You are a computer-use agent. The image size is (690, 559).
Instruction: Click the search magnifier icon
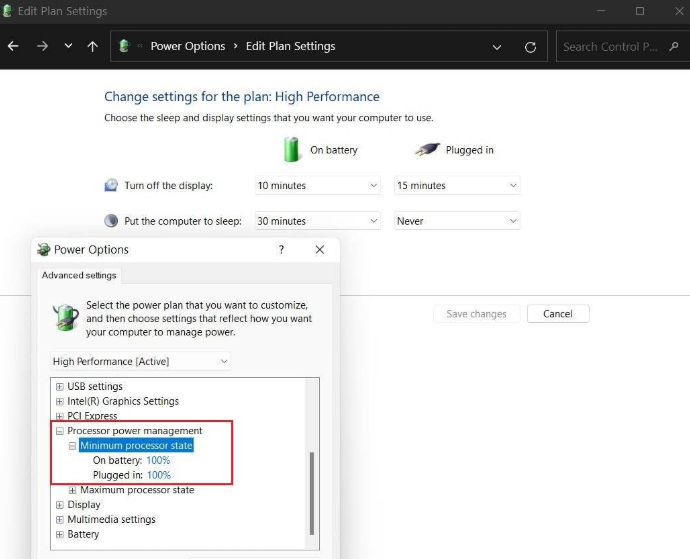(x=675, y=47)
